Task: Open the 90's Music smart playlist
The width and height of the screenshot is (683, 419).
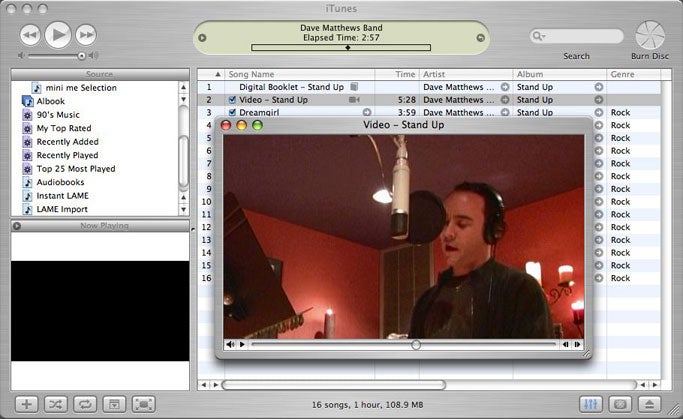Action: (x=58, y=115)
